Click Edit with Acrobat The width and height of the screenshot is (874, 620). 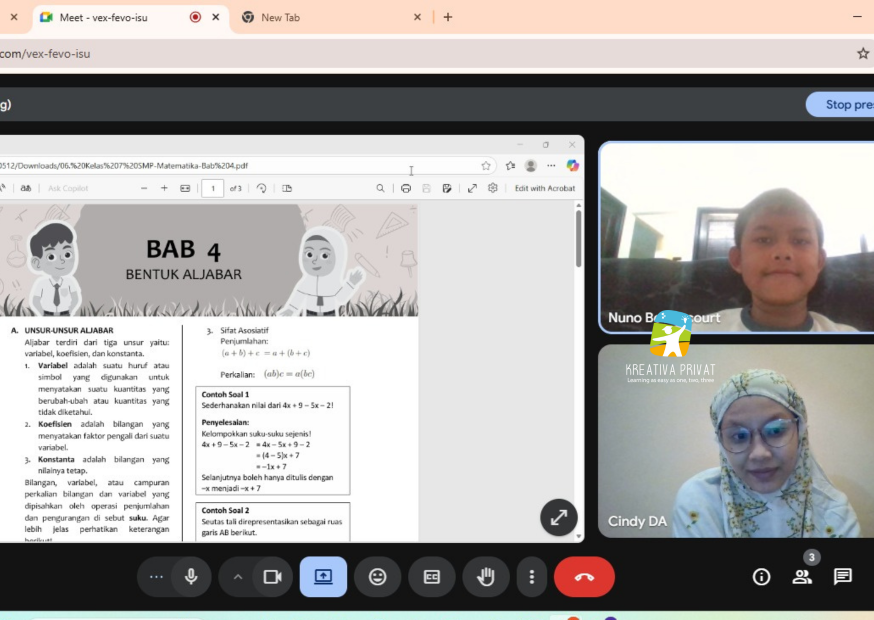(545, 188)
